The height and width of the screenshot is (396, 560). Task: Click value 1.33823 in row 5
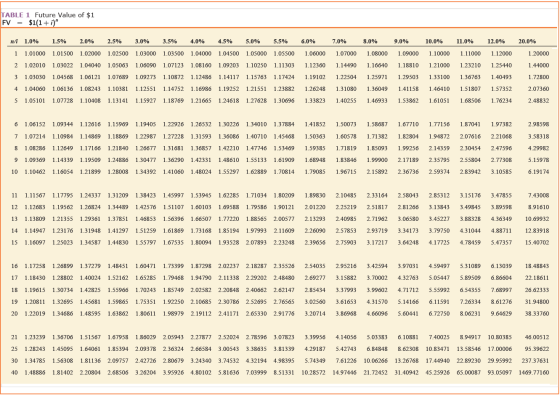[315, 101]
